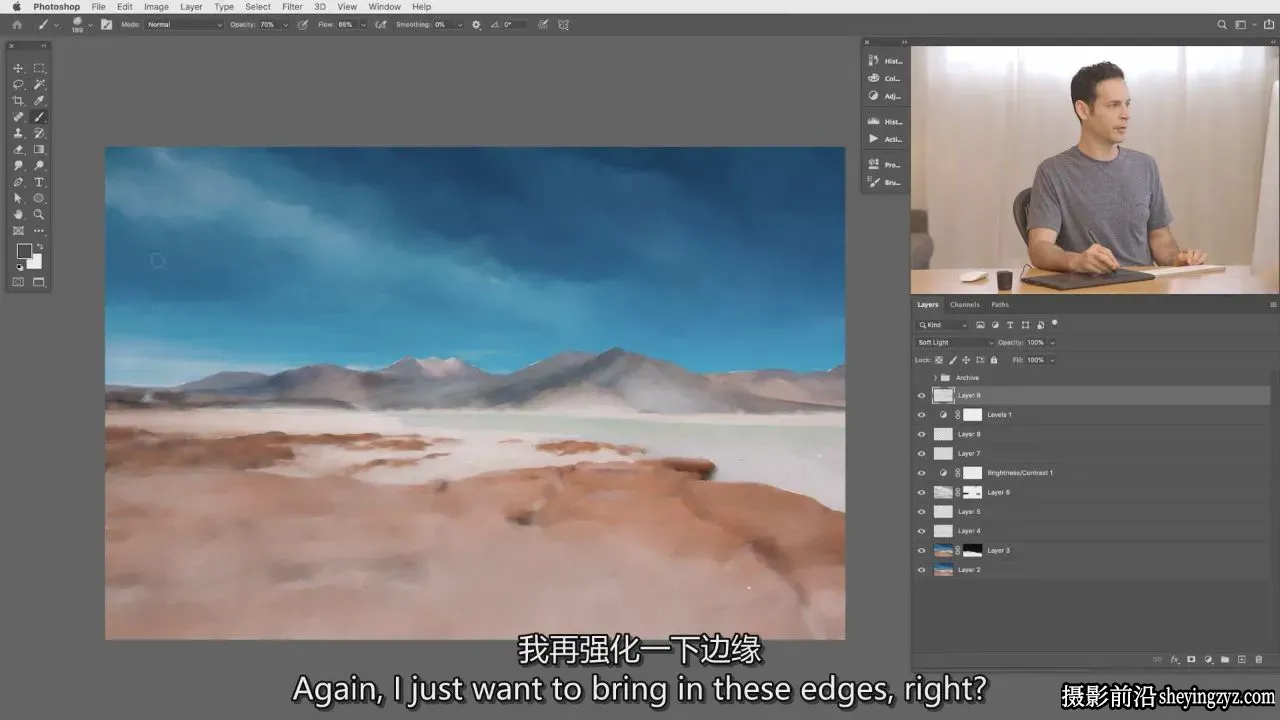
Task: Select the Rectangular Marquee tool
Action: pos(39,68)
